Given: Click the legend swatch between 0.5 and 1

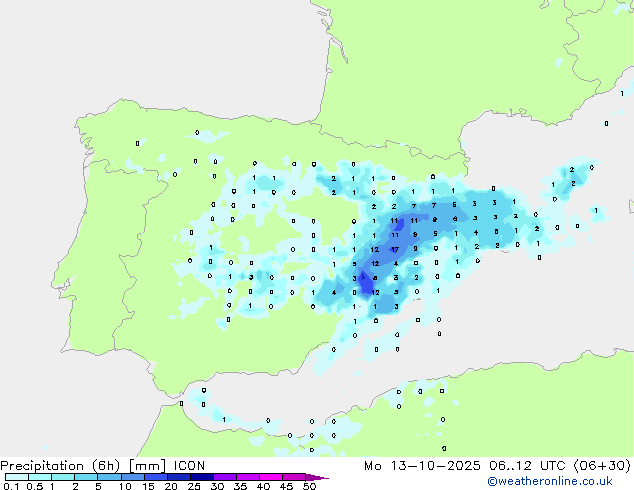Looking at the screenshot, I should (40, 477).
